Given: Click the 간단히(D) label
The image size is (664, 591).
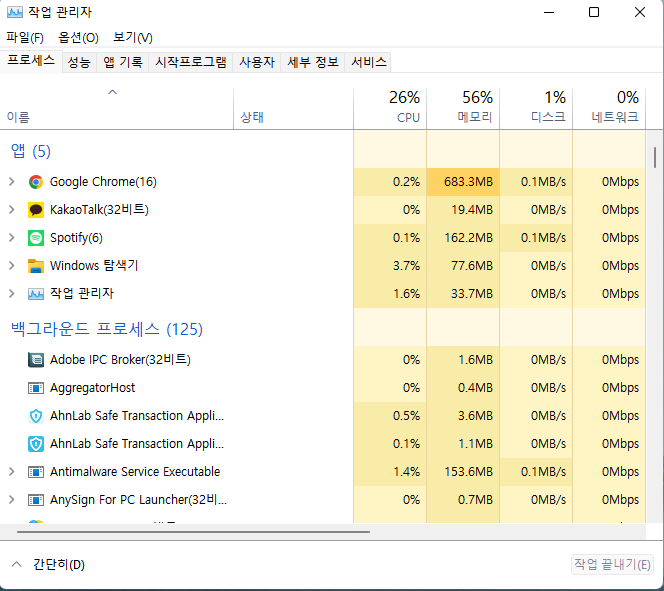Looking at the screenshot, I should (59, 564).
